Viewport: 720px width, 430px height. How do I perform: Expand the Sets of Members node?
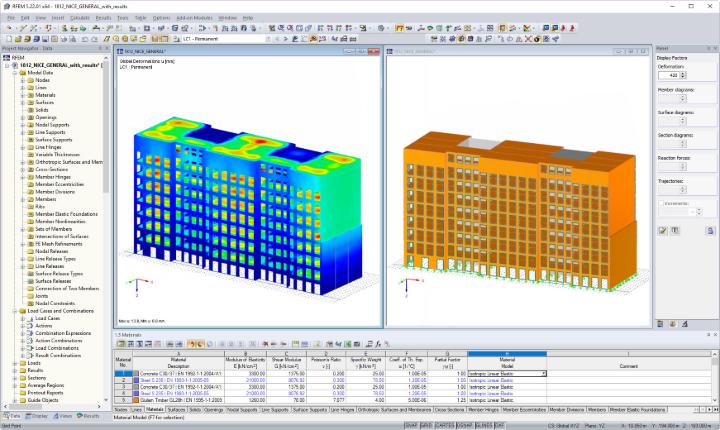(22, 229)
